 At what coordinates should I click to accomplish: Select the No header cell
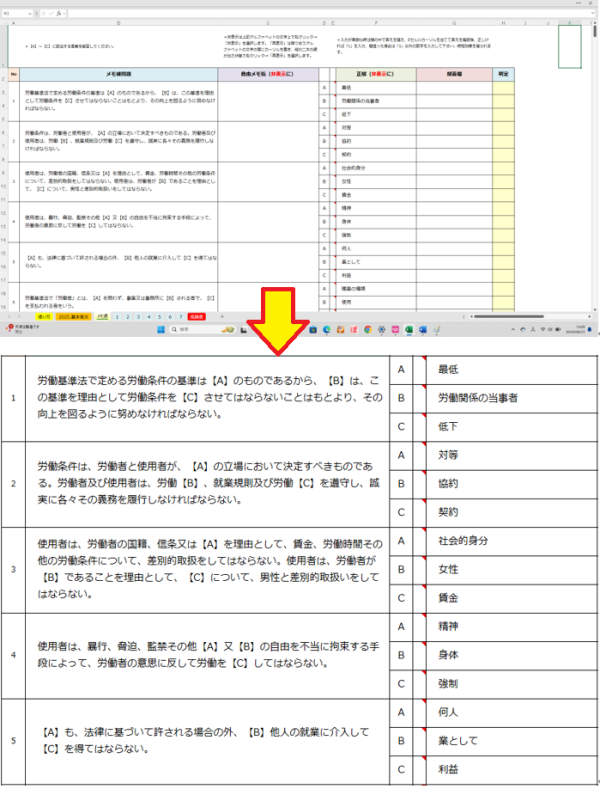14,74
